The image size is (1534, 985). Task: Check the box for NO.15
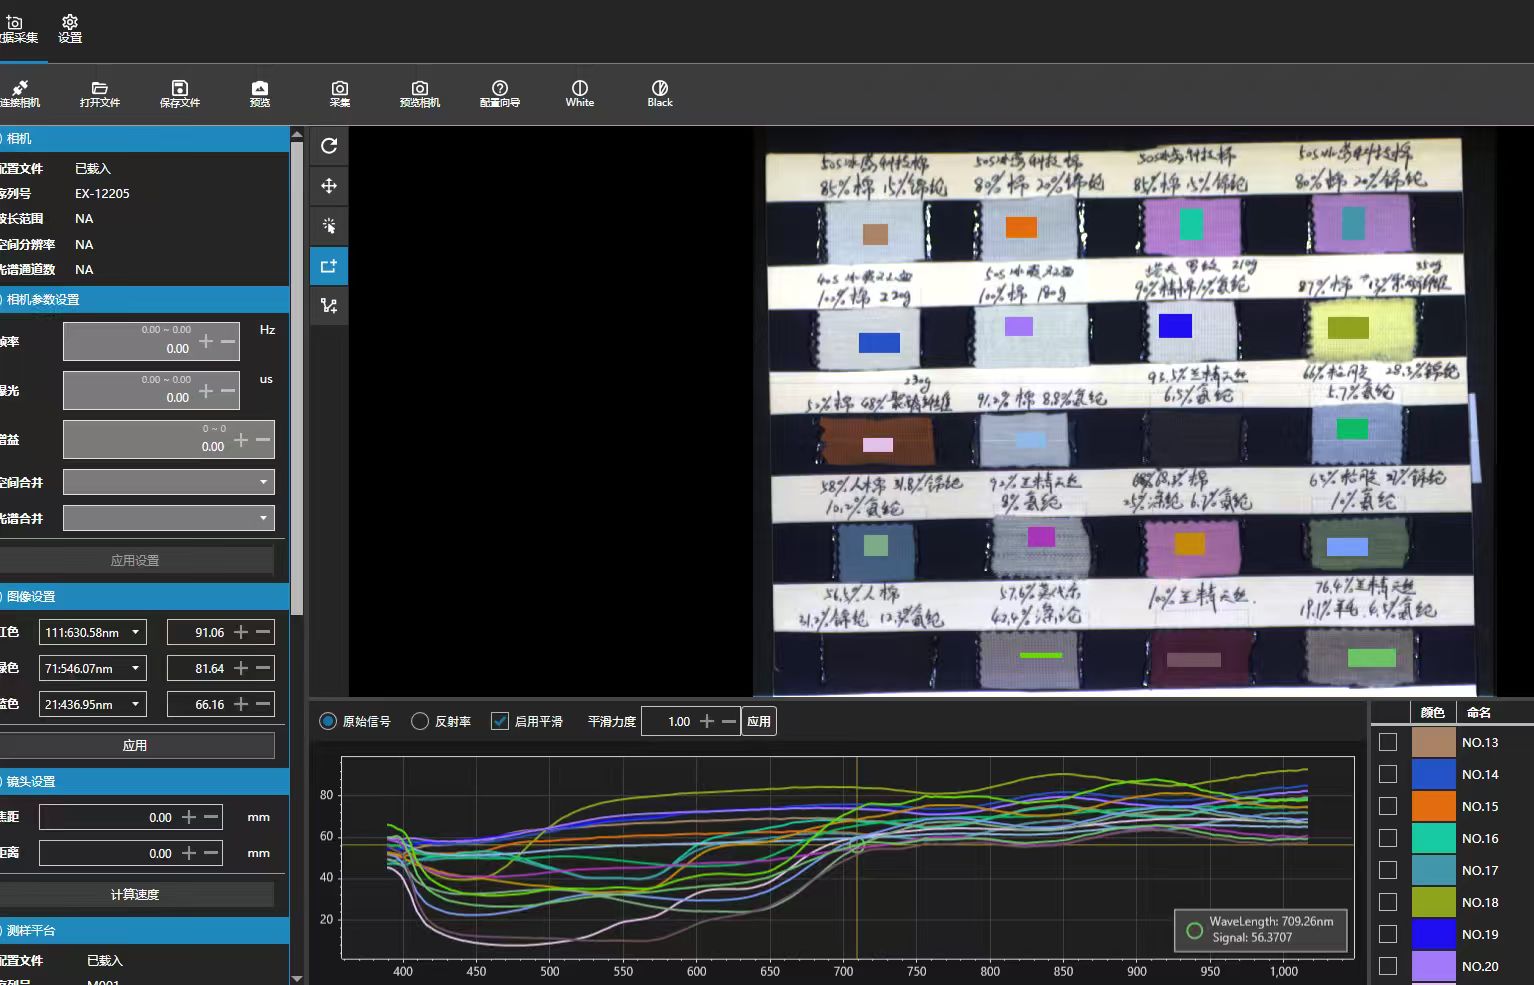pyautogui.click(x=1388, y=806)
